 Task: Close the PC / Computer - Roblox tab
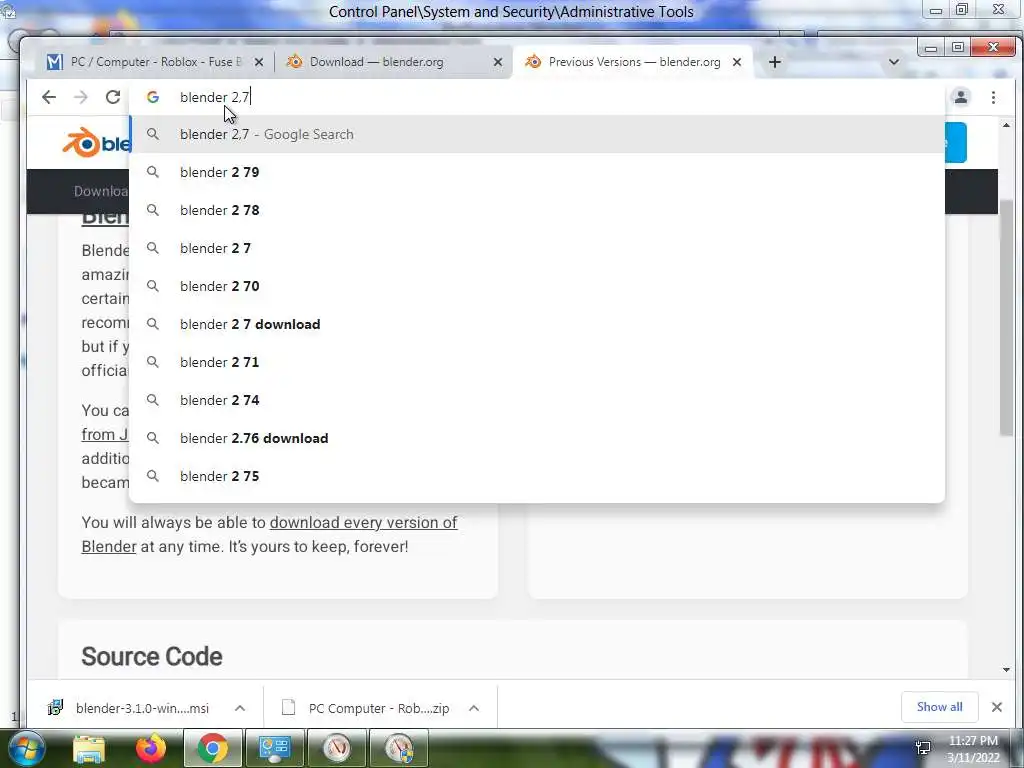259,62
